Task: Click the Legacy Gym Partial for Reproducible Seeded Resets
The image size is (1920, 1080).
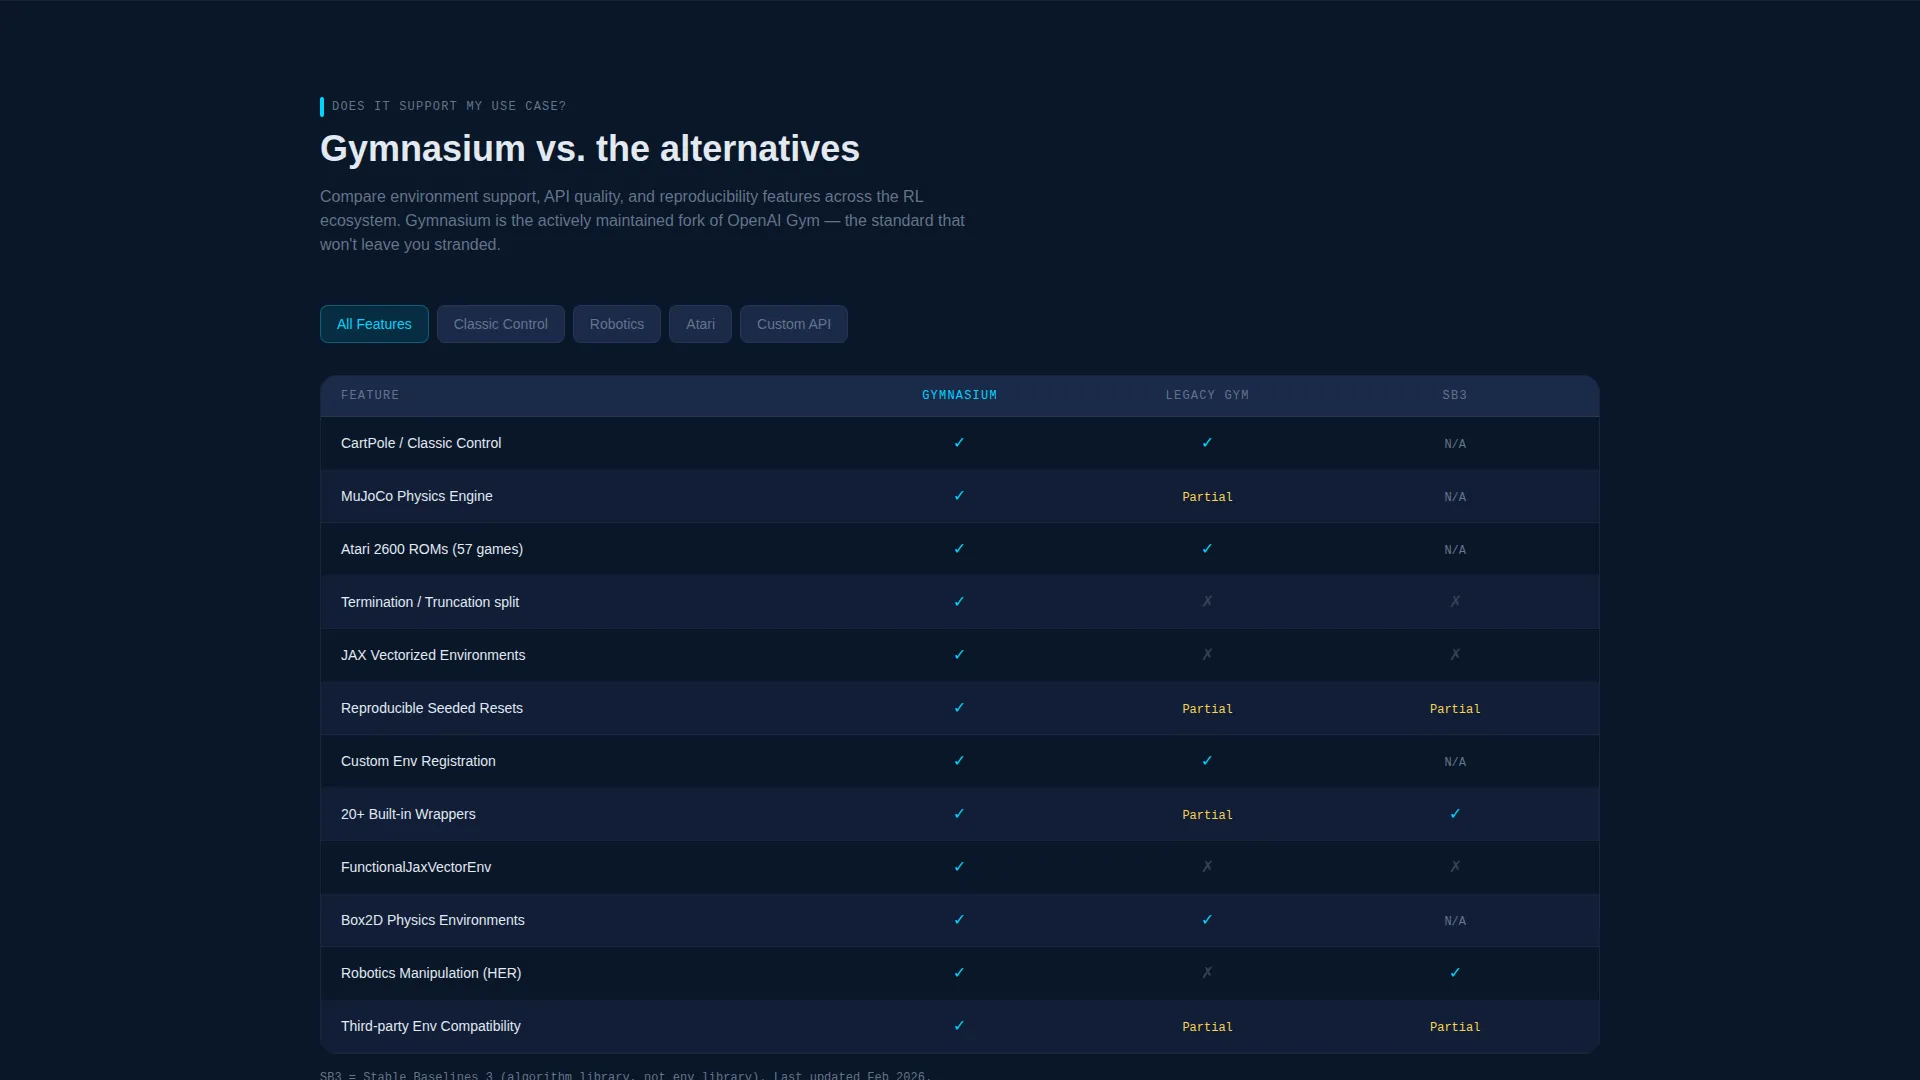Action: click(x=1207, y=709)
